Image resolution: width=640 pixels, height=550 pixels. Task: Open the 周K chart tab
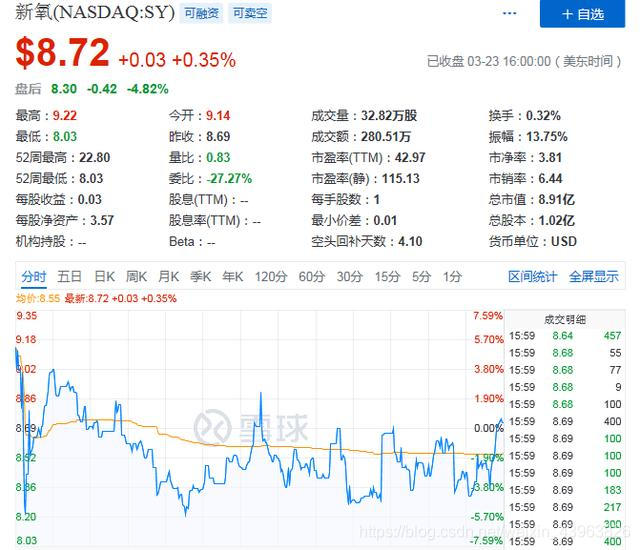coord(136,277)
